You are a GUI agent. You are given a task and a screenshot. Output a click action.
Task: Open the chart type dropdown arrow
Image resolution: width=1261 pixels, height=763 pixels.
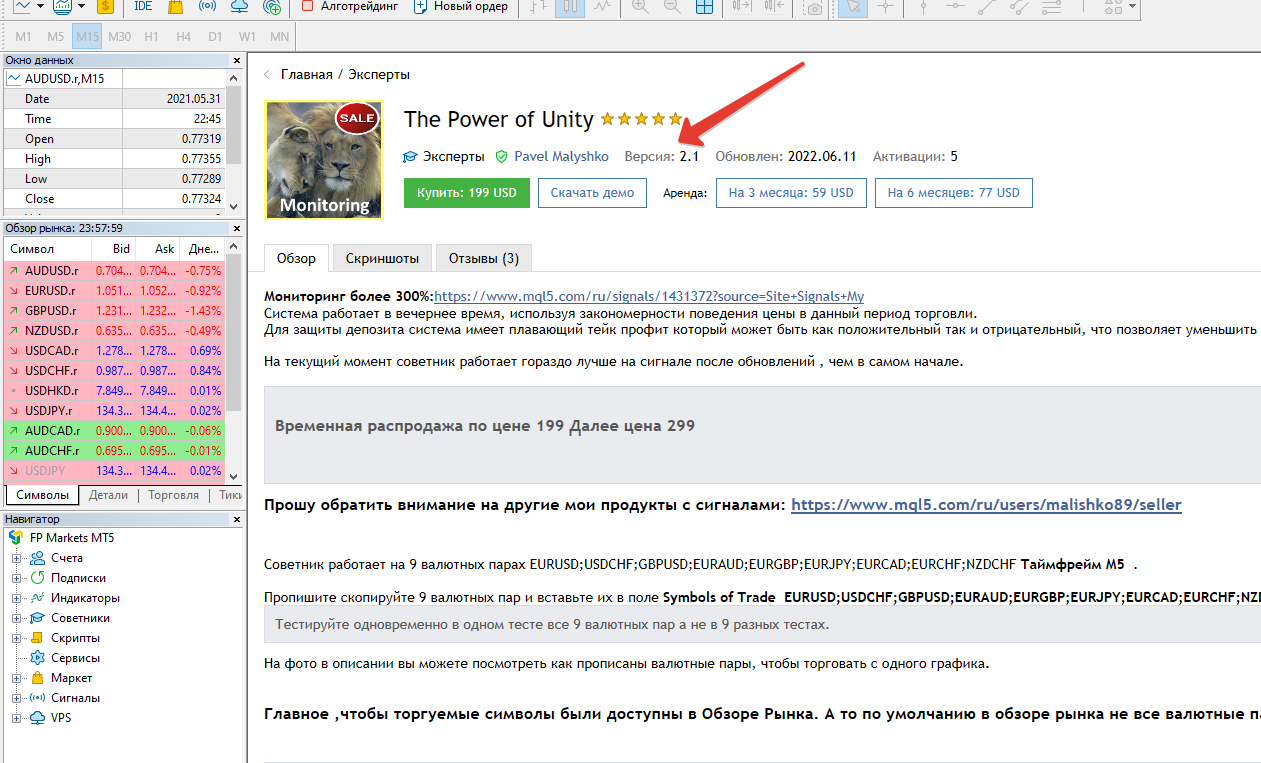pos(38,6)
